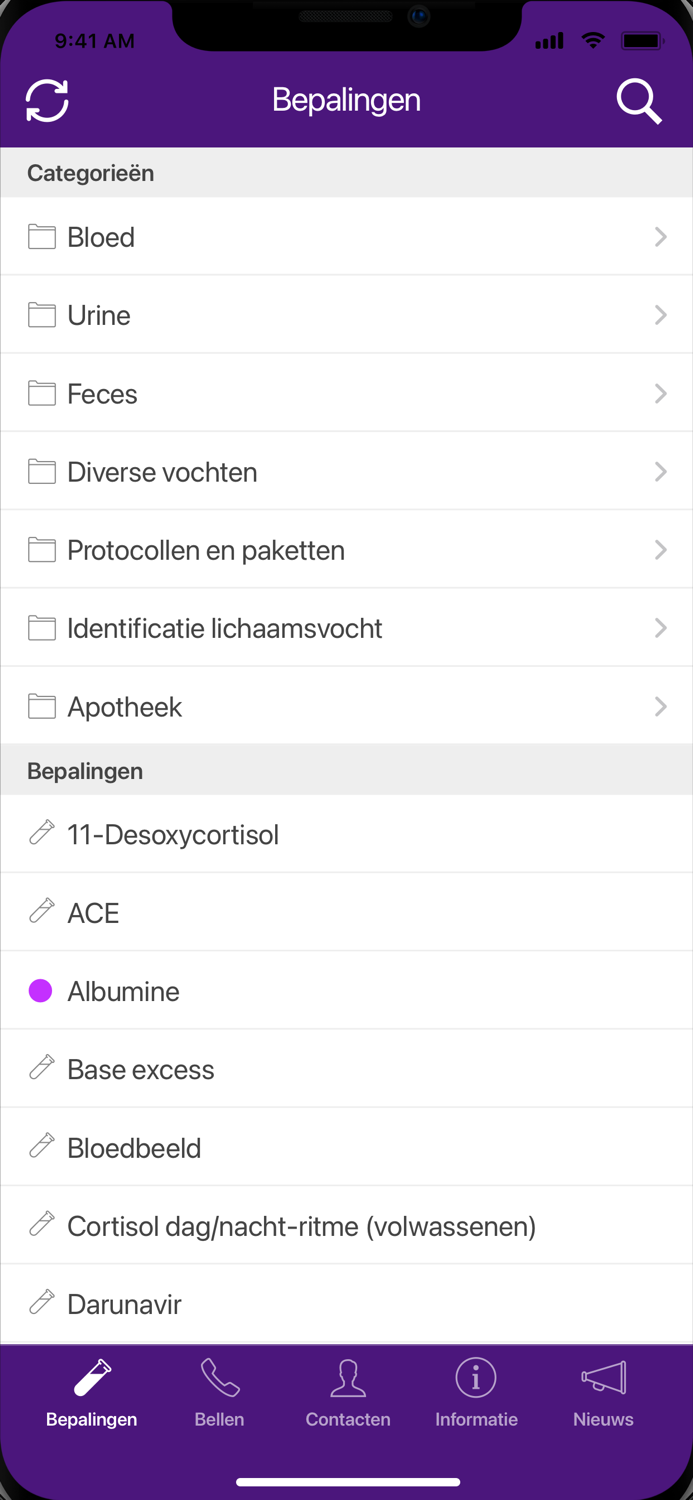Tap the test tube icon beside ACE
Viewport: 693px width, 1500px height.
41,911
